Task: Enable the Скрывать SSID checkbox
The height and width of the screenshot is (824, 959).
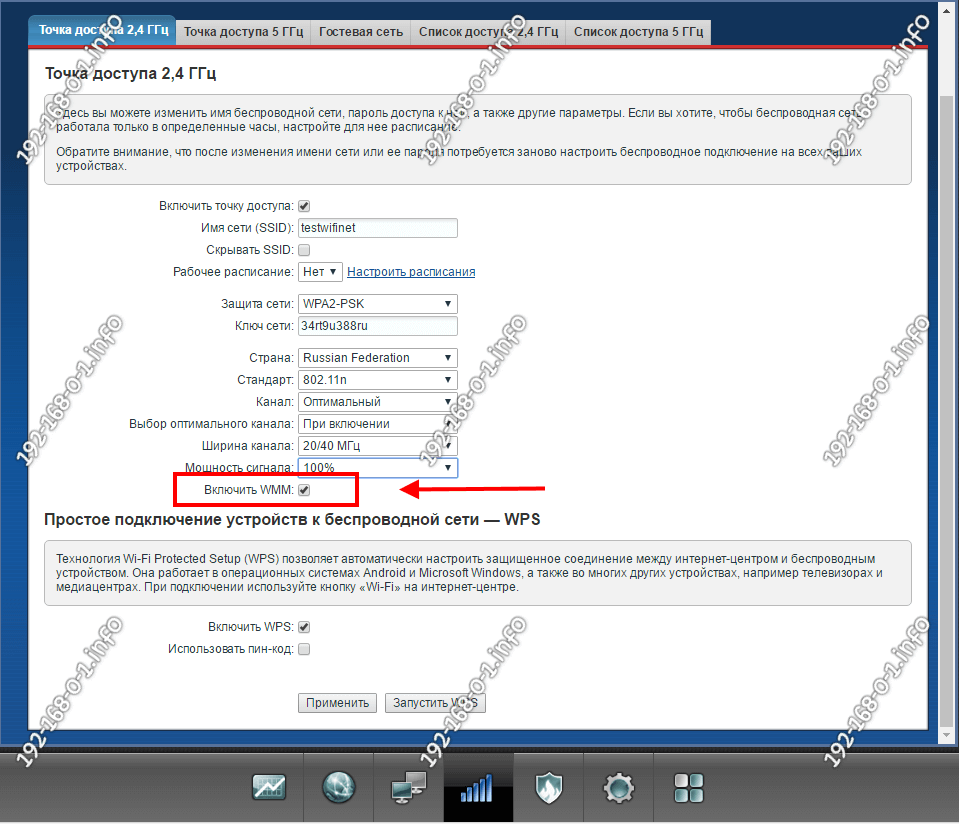Action: pyautogui.click(x=304, y=250)
